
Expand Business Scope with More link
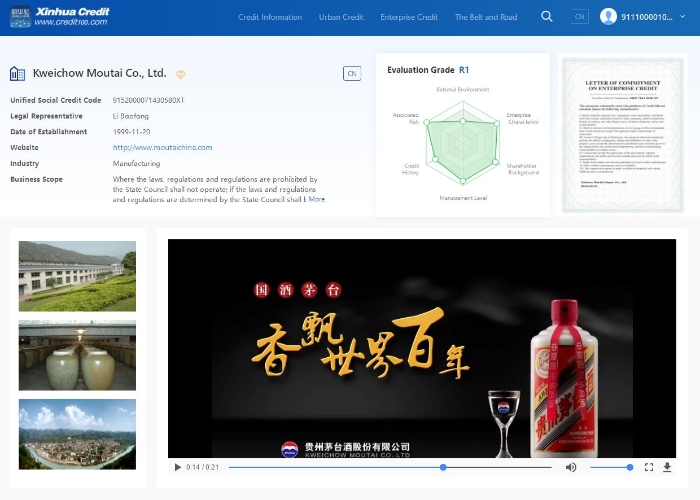[317, 199]
